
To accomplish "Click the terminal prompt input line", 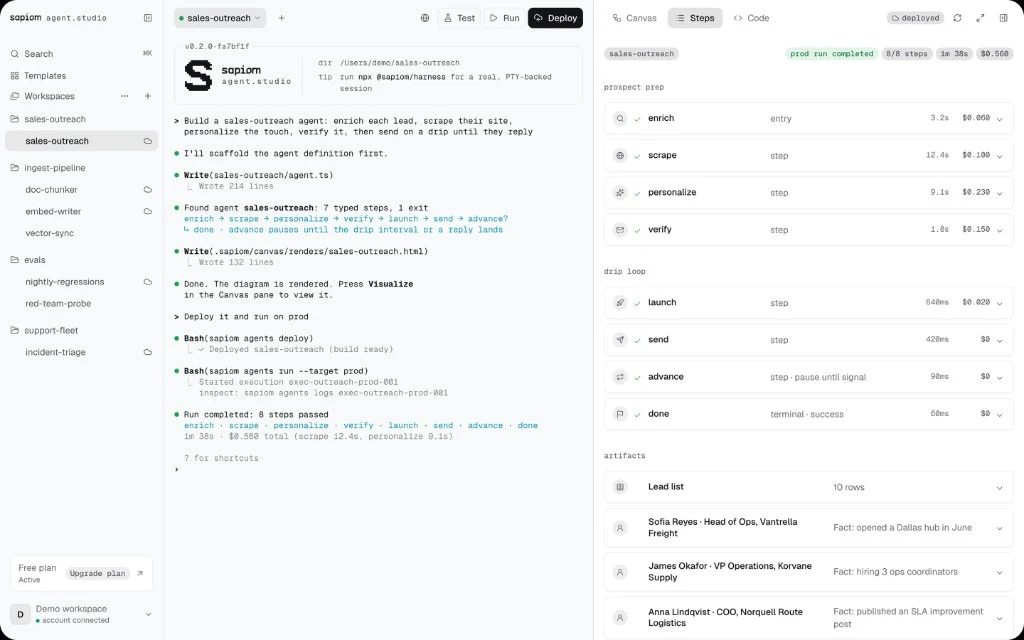I will [378, 470].
